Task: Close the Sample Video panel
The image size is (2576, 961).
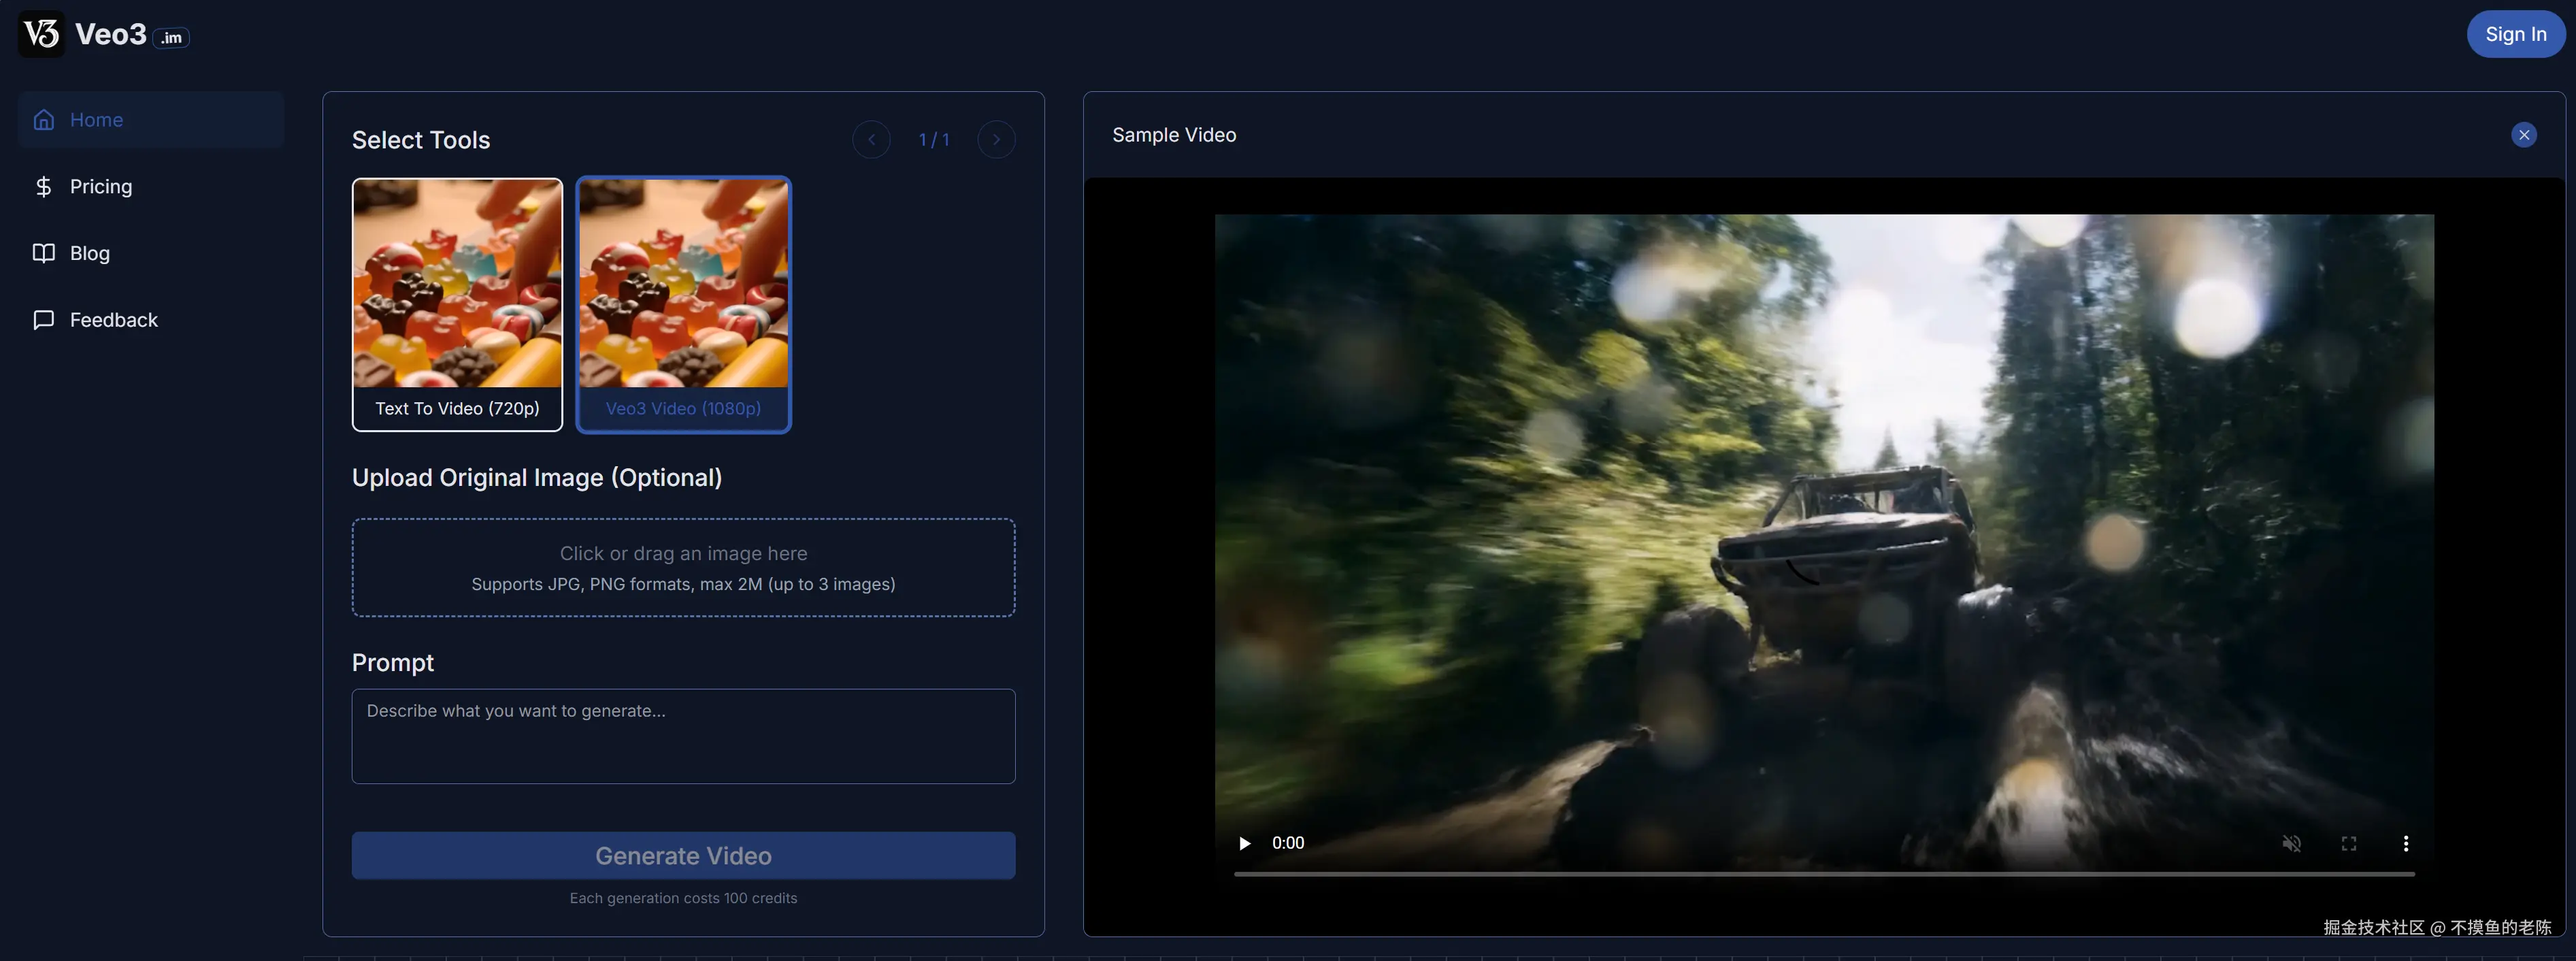Action: [2523, 135]
